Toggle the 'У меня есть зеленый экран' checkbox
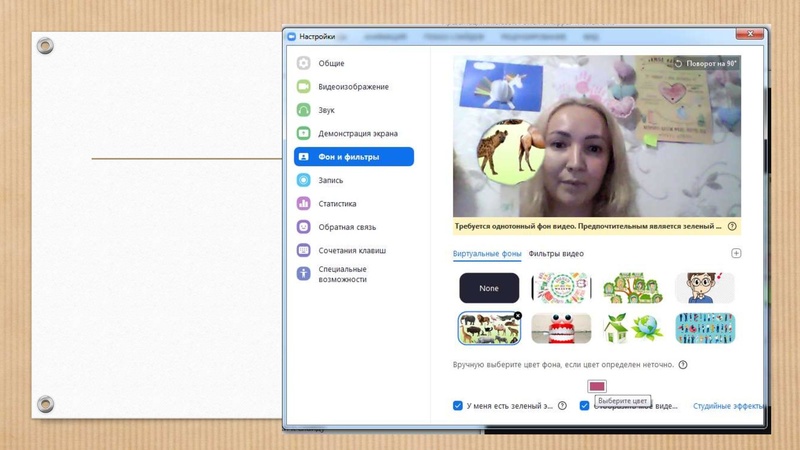This screenshot has height=450, width=800. tap(458, 406)
